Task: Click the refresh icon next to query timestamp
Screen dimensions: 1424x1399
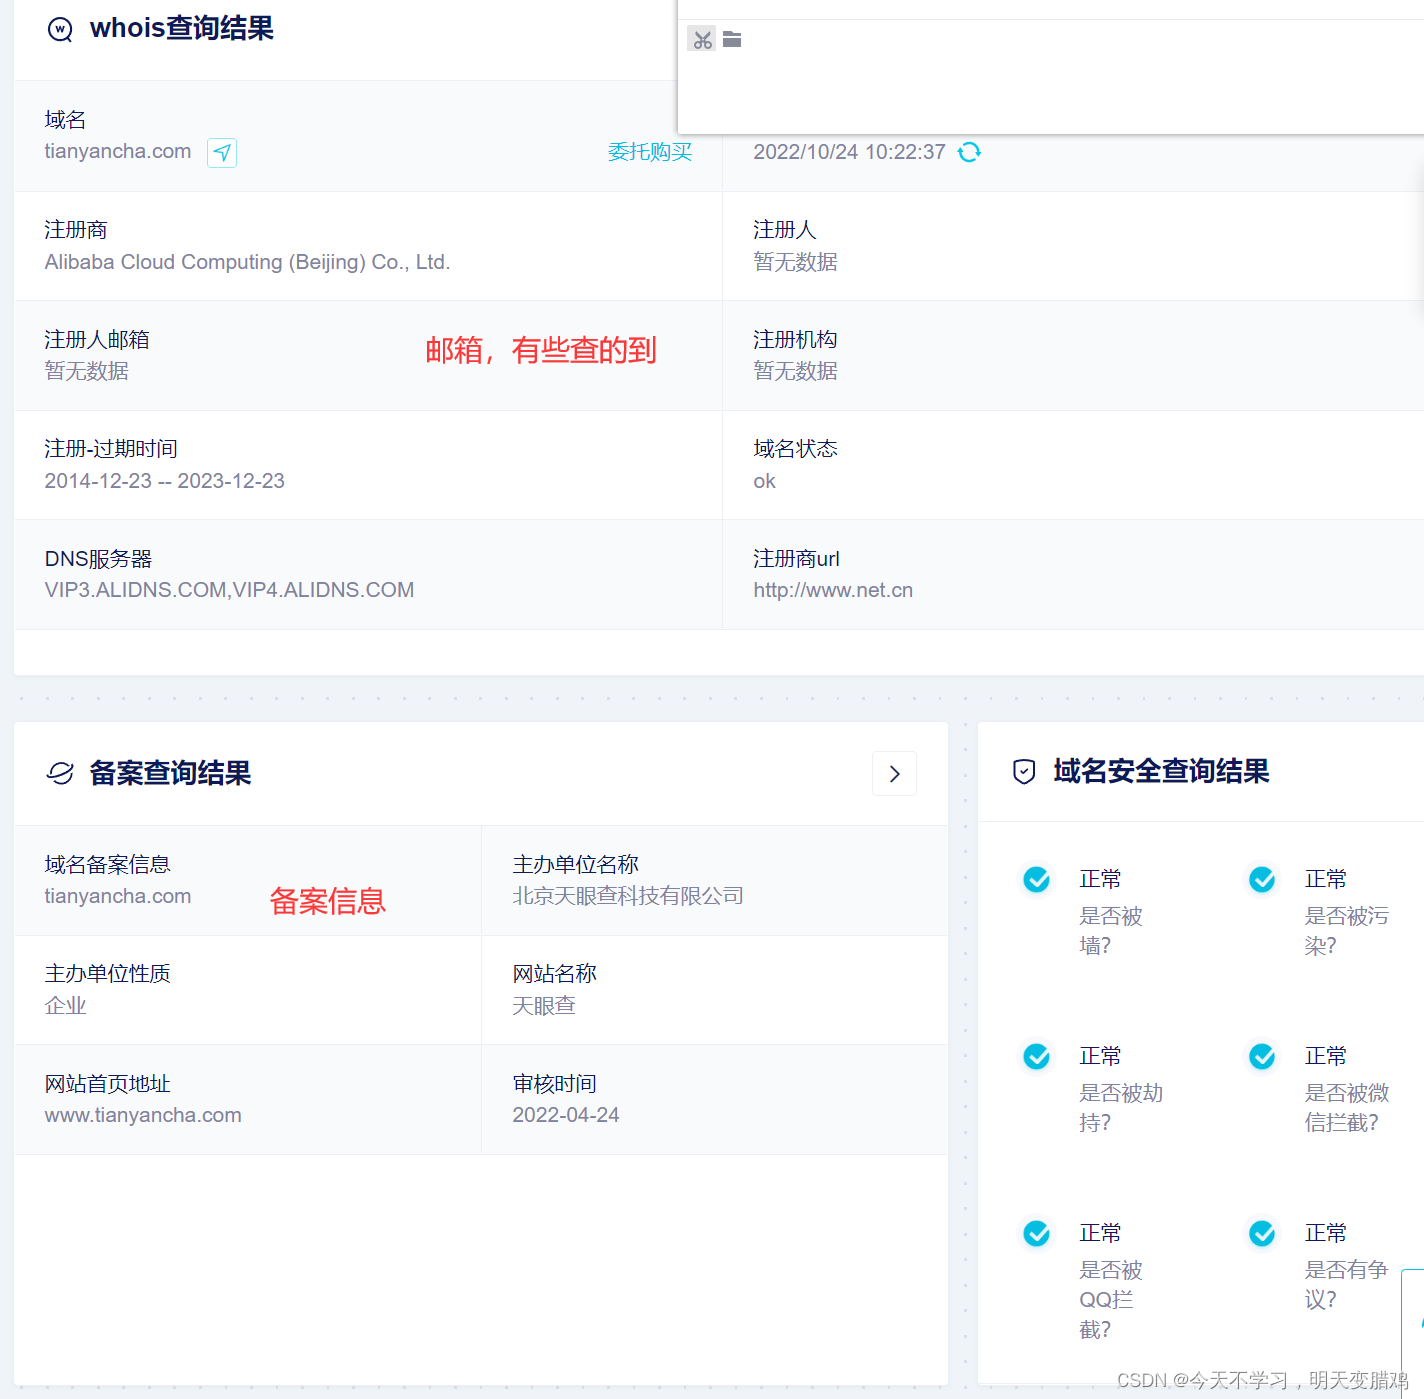Action: click(x=969, y=152)
